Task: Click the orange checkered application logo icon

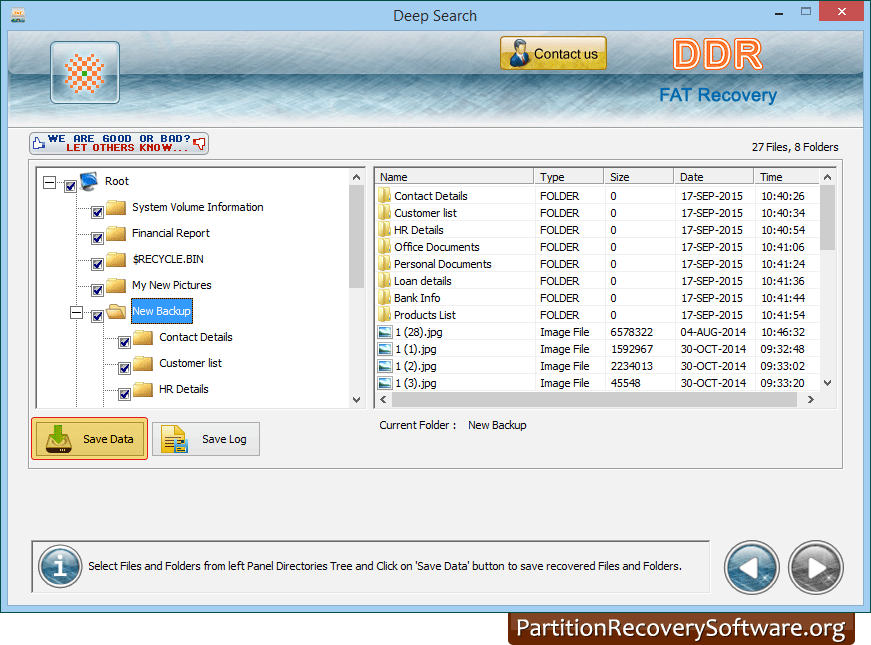Action: tap(84, 72)
